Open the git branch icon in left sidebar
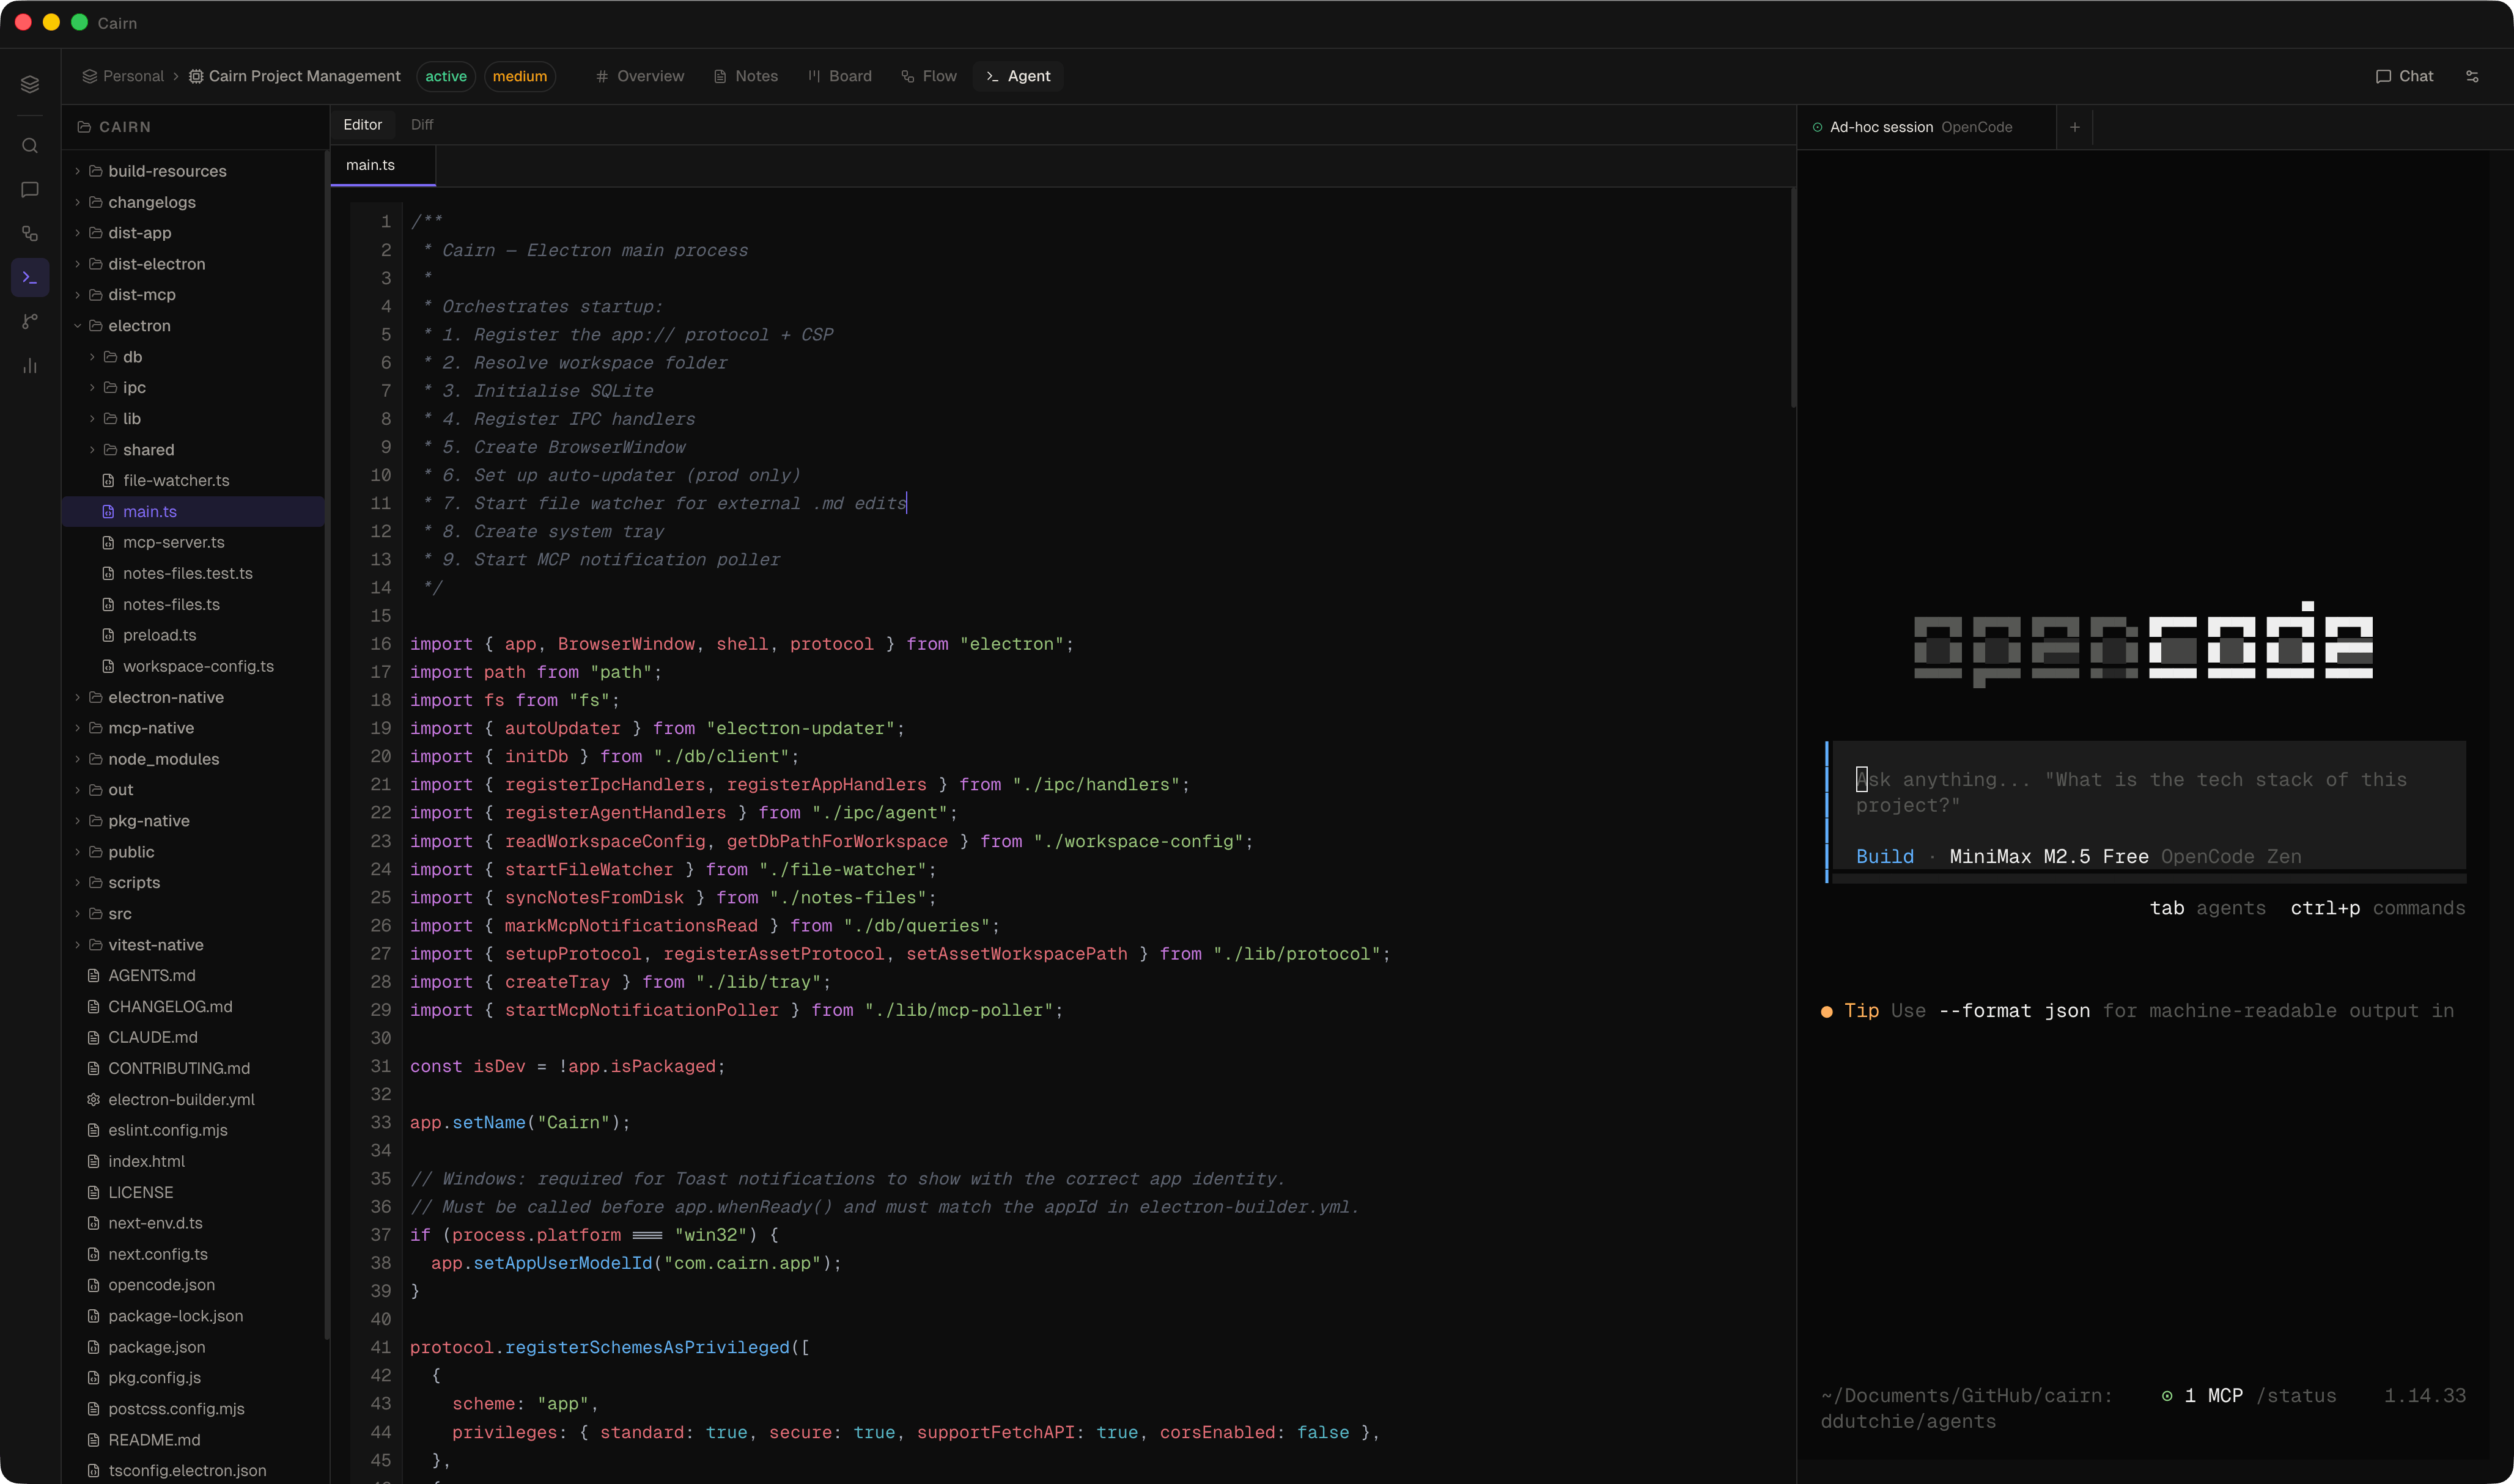 pyautogui.click(x=30, y=321)
